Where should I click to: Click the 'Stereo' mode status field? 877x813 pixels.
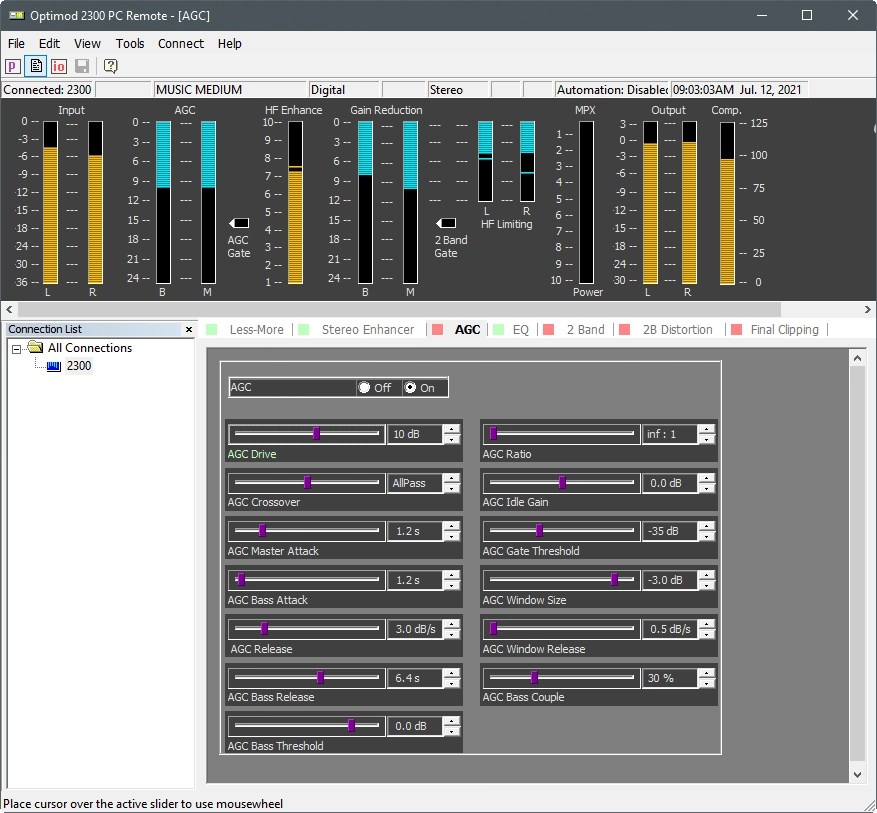(x=459, y=89)
